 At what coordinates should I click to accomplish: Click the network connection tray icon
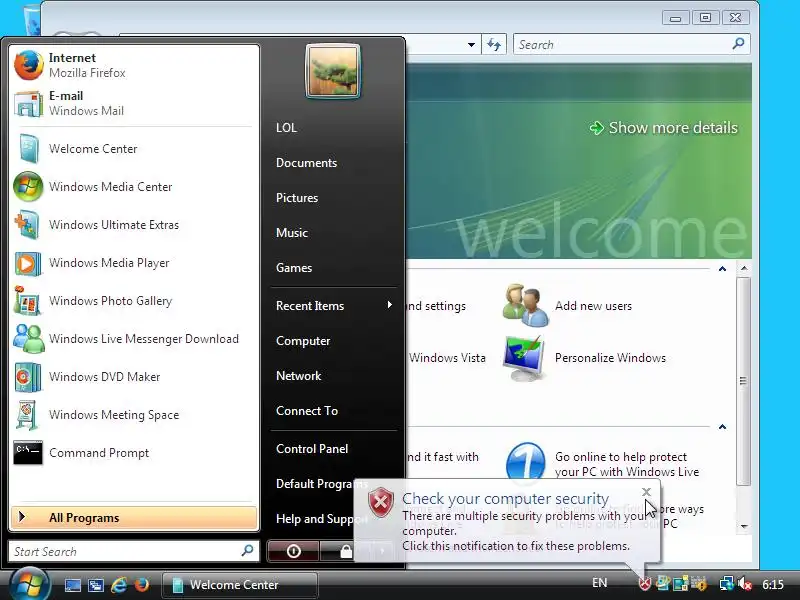tap(726, 584)
